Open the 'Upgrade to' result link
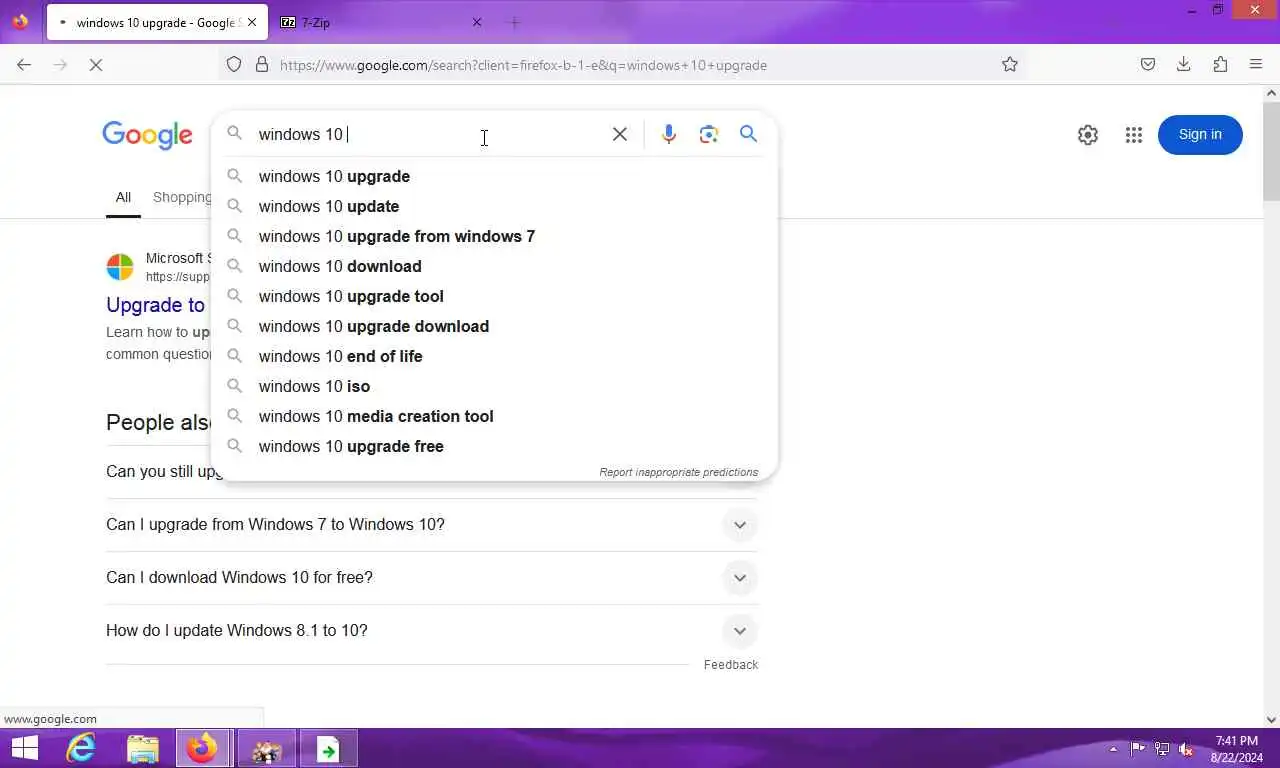The width and height of the screenshot is (1280, 768). (156, 305)
